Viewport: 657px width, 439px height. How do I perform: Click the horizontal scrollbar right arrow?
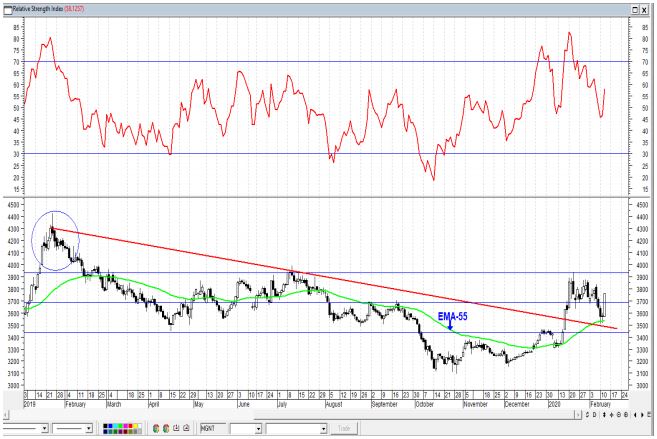578,415
